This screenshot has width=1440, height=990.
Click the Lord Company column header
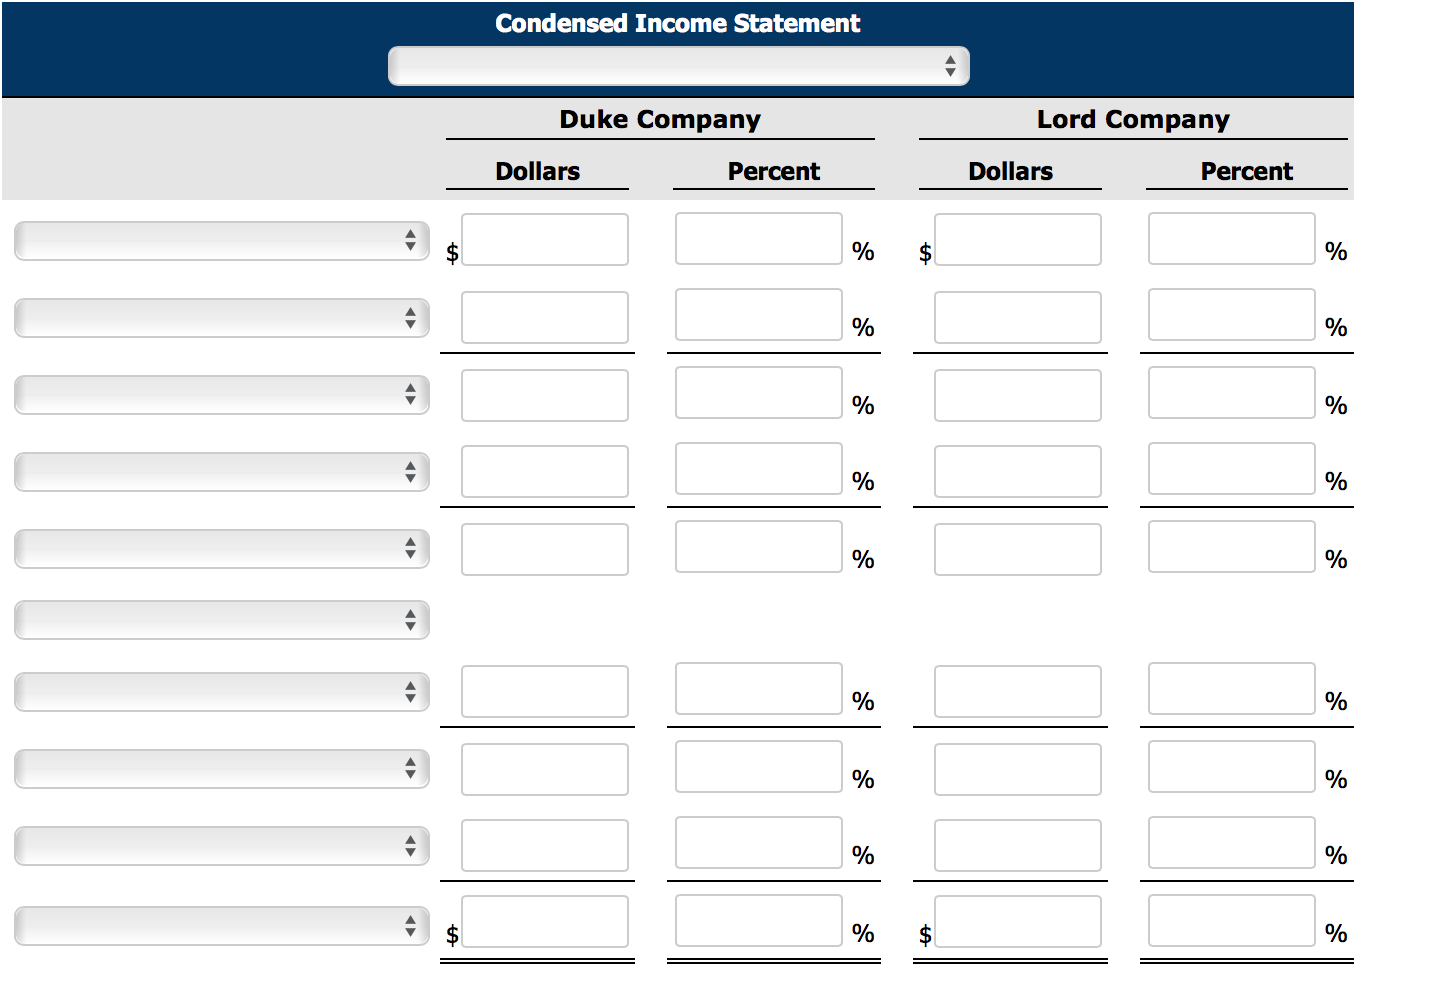(x=1131, y=119)
